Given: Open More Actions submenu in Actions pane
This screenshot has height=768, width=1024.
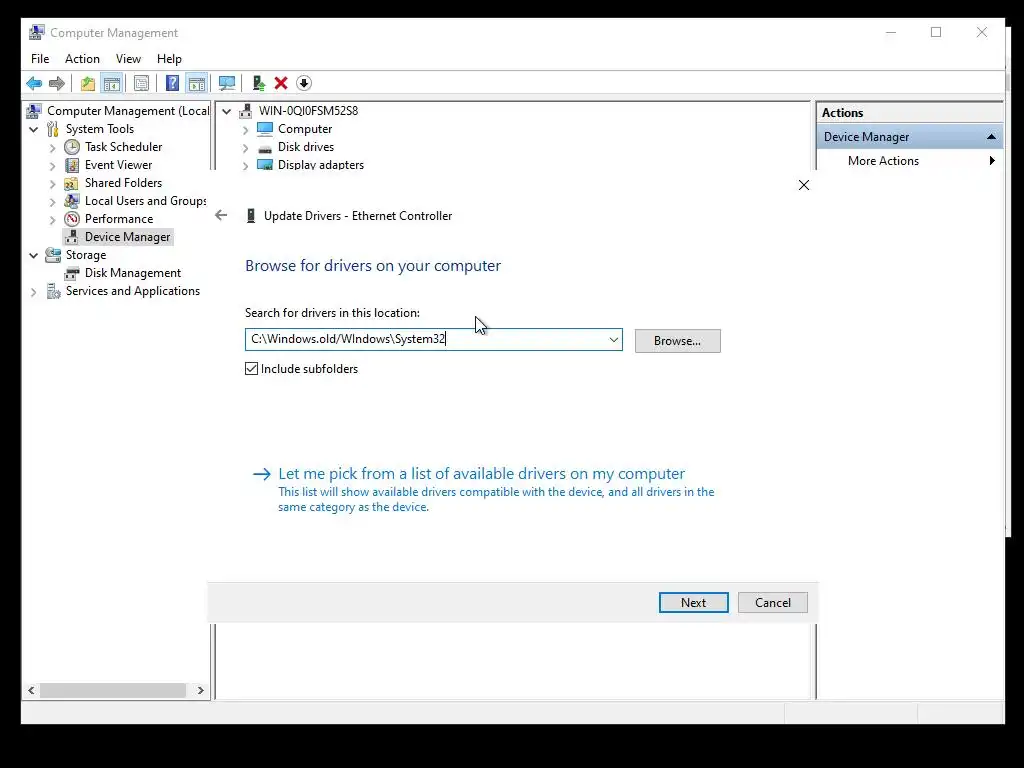Looking at the screenshot, I should click(909, 161).
